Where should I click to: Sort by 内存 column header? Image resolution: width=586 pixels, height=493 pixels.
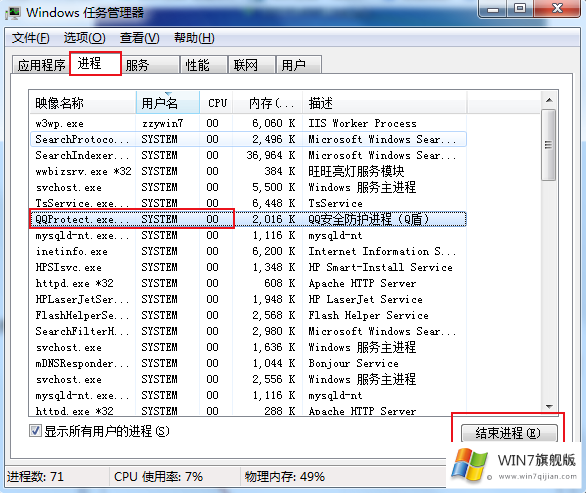click(x=267, y=102)
